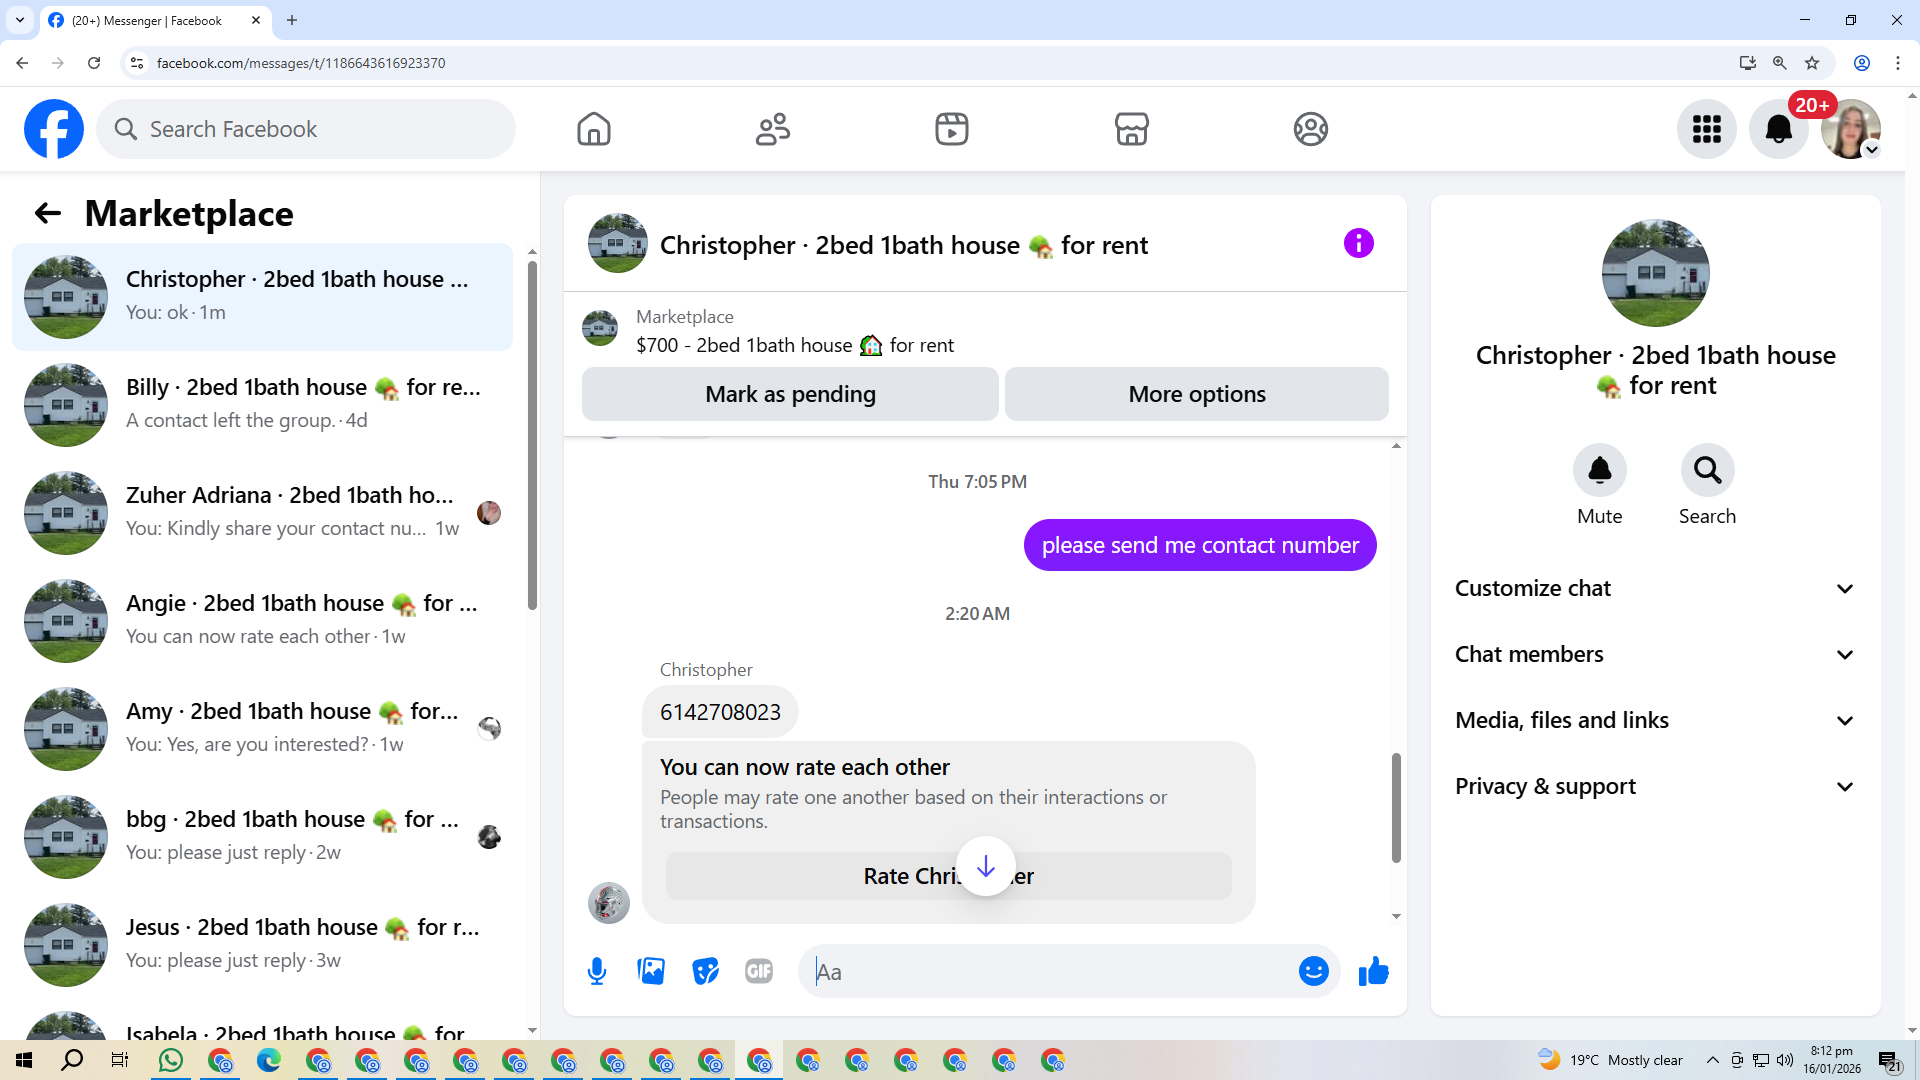Attach a photo using image icon
Screen dimensions: 1920x1080
click(x=651, y=971)
